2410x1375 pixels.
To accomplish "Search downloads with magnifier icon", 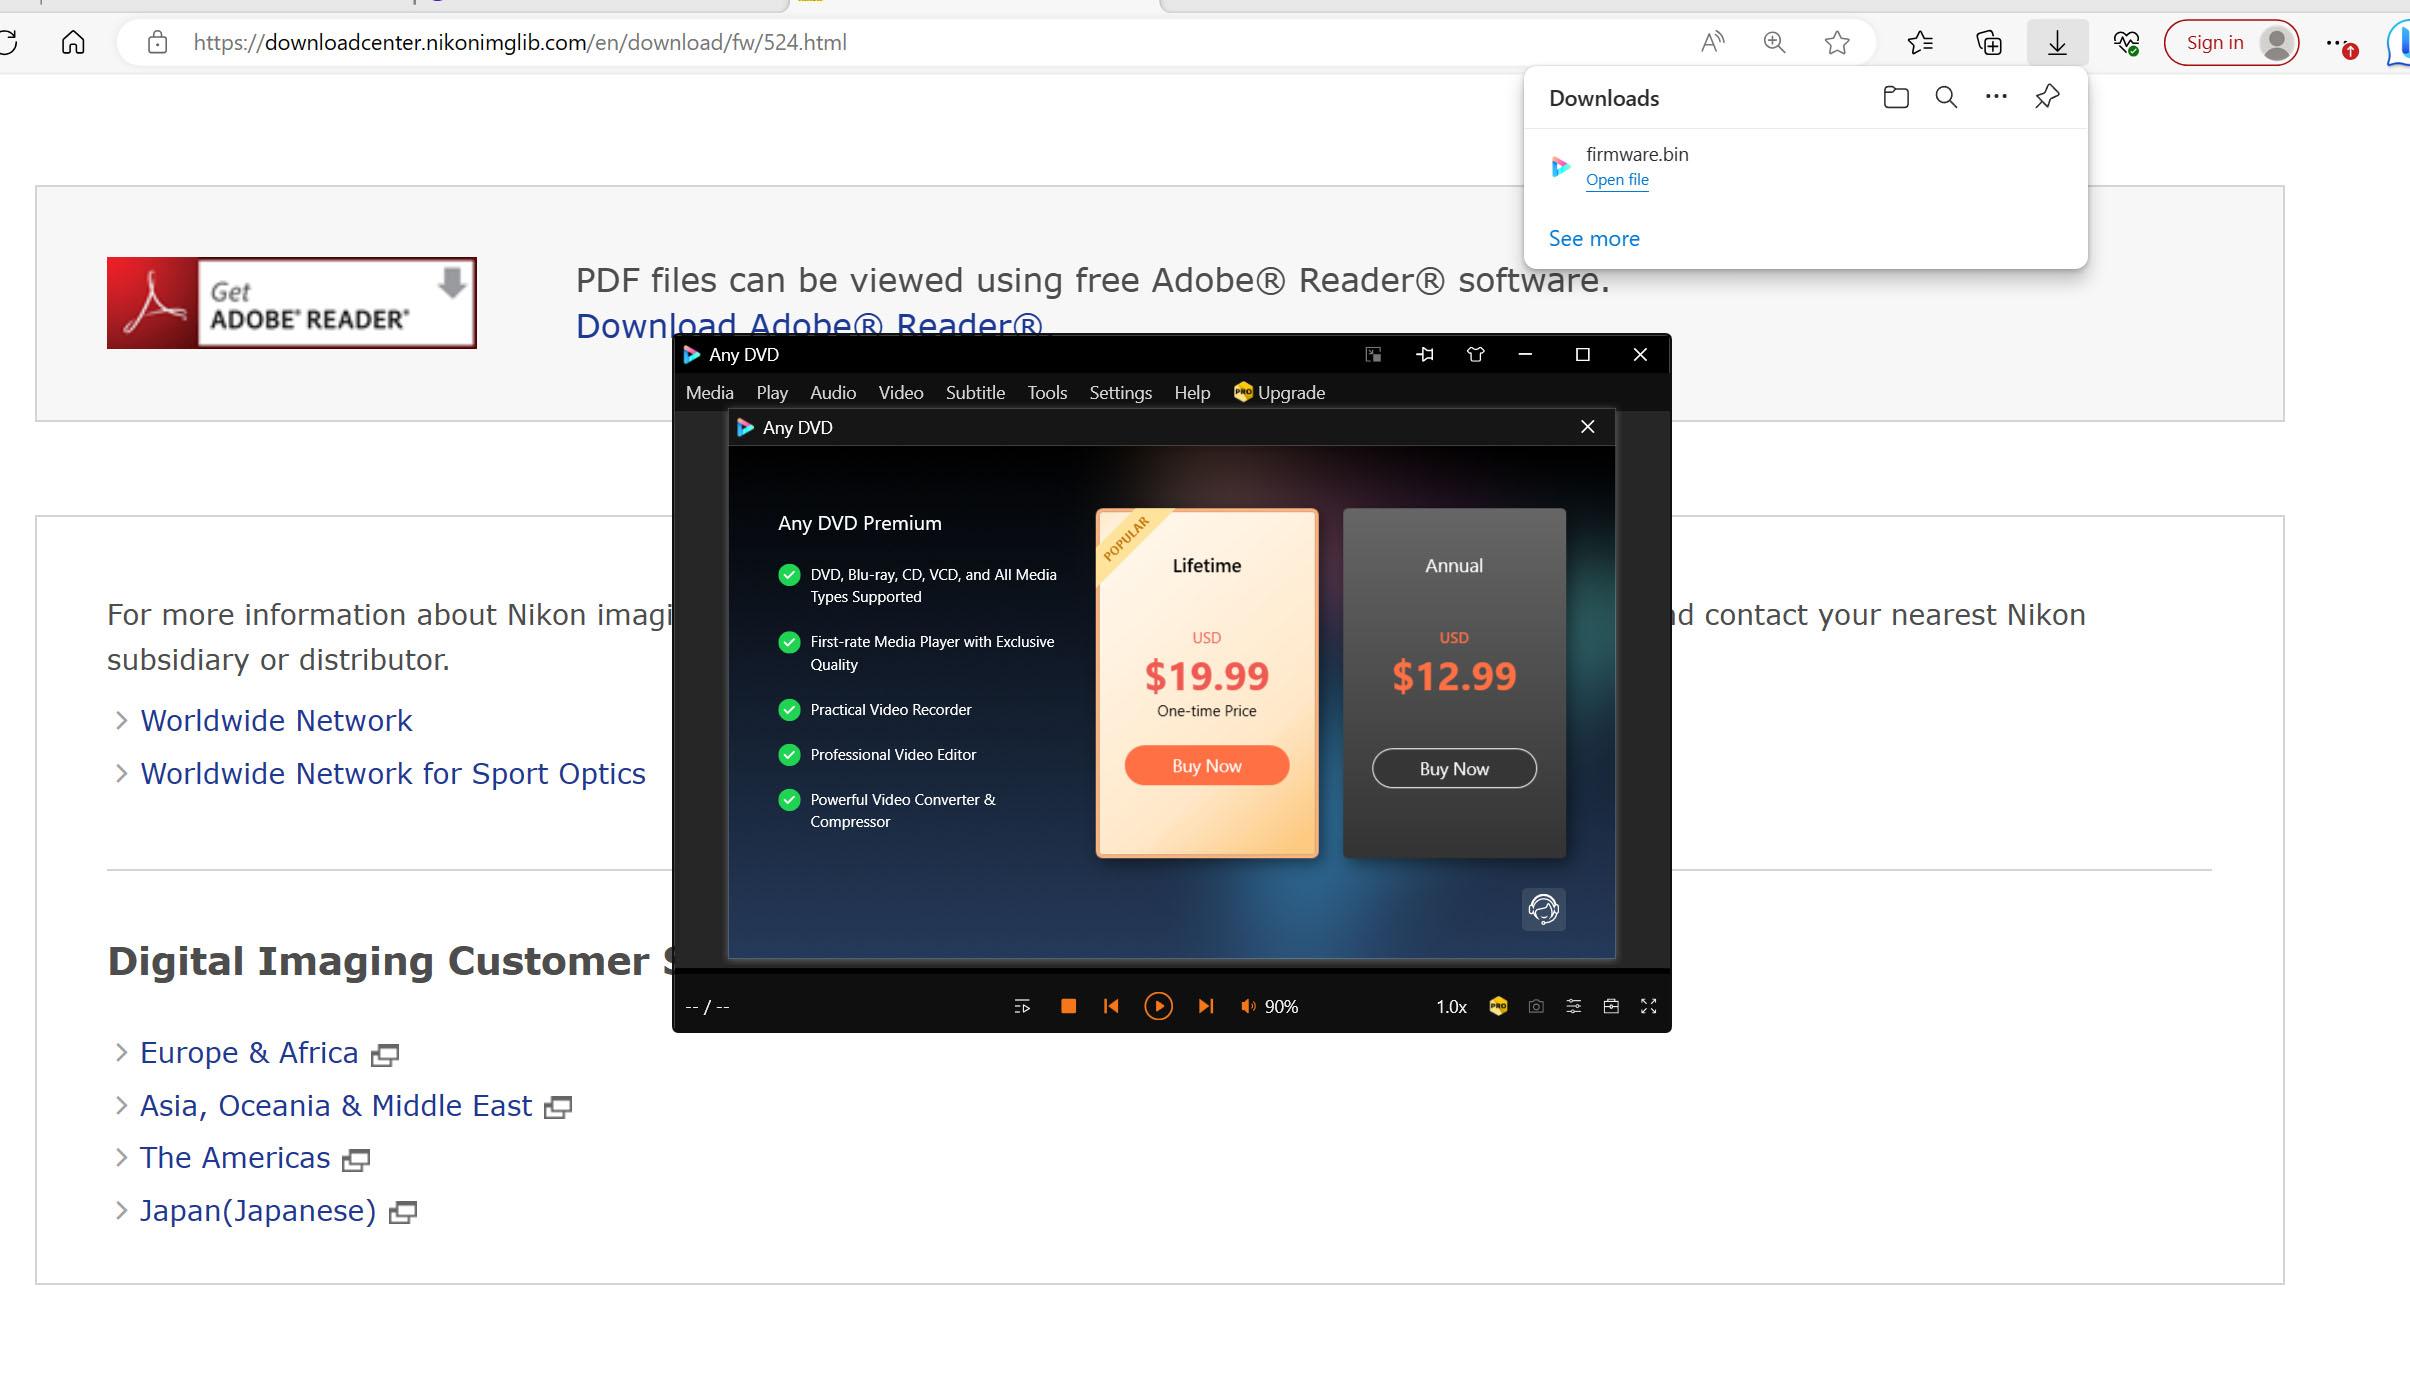I will (1946, 97).
